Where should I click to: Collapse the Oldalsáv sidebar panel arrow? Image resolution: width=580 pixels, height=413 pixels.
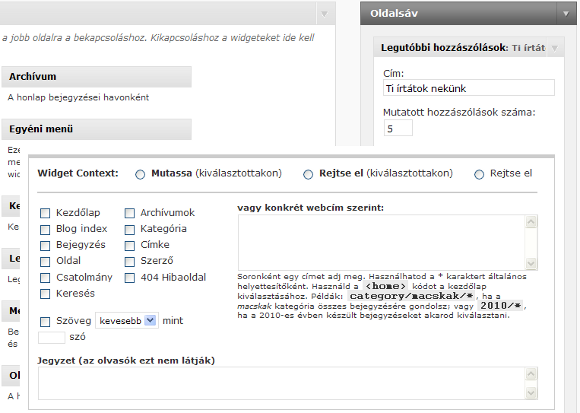coord(566,14)
